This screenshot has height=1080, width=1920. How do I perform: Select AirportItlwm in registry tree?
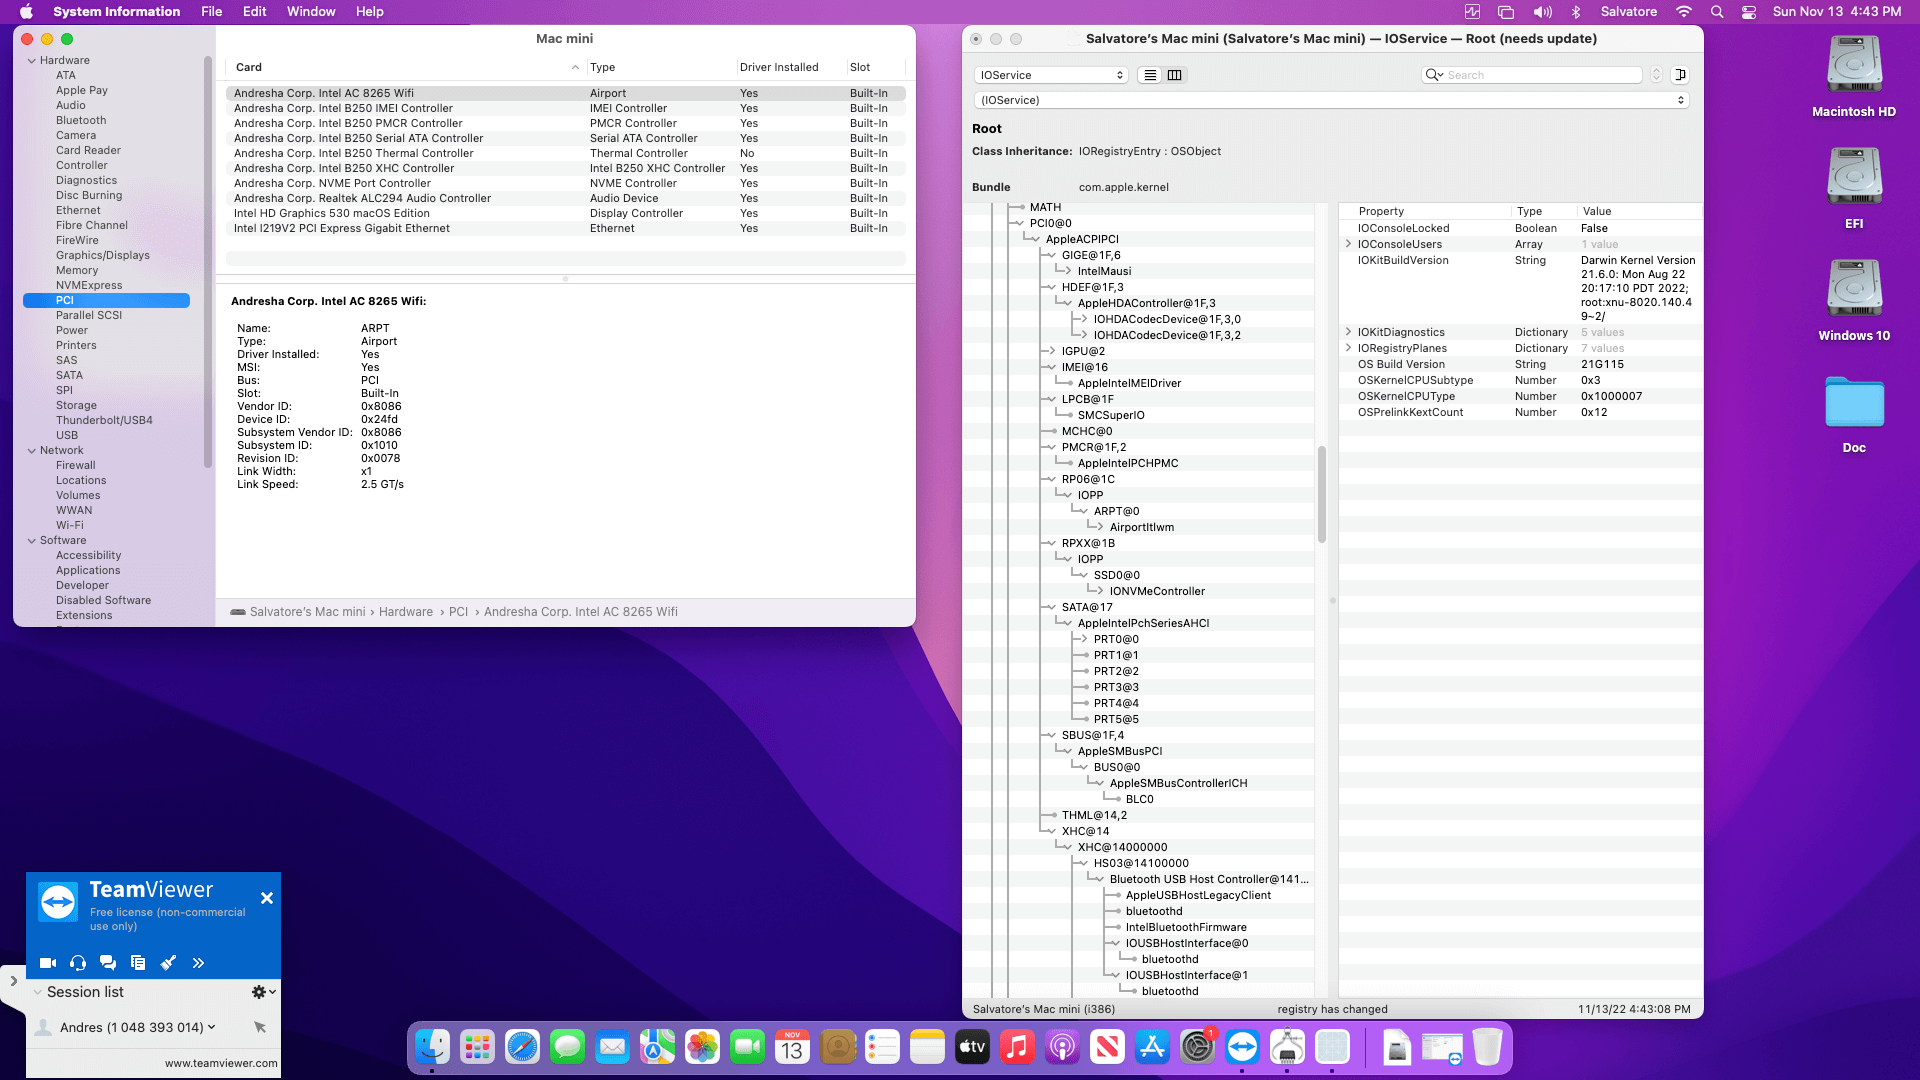[1141, 527]
